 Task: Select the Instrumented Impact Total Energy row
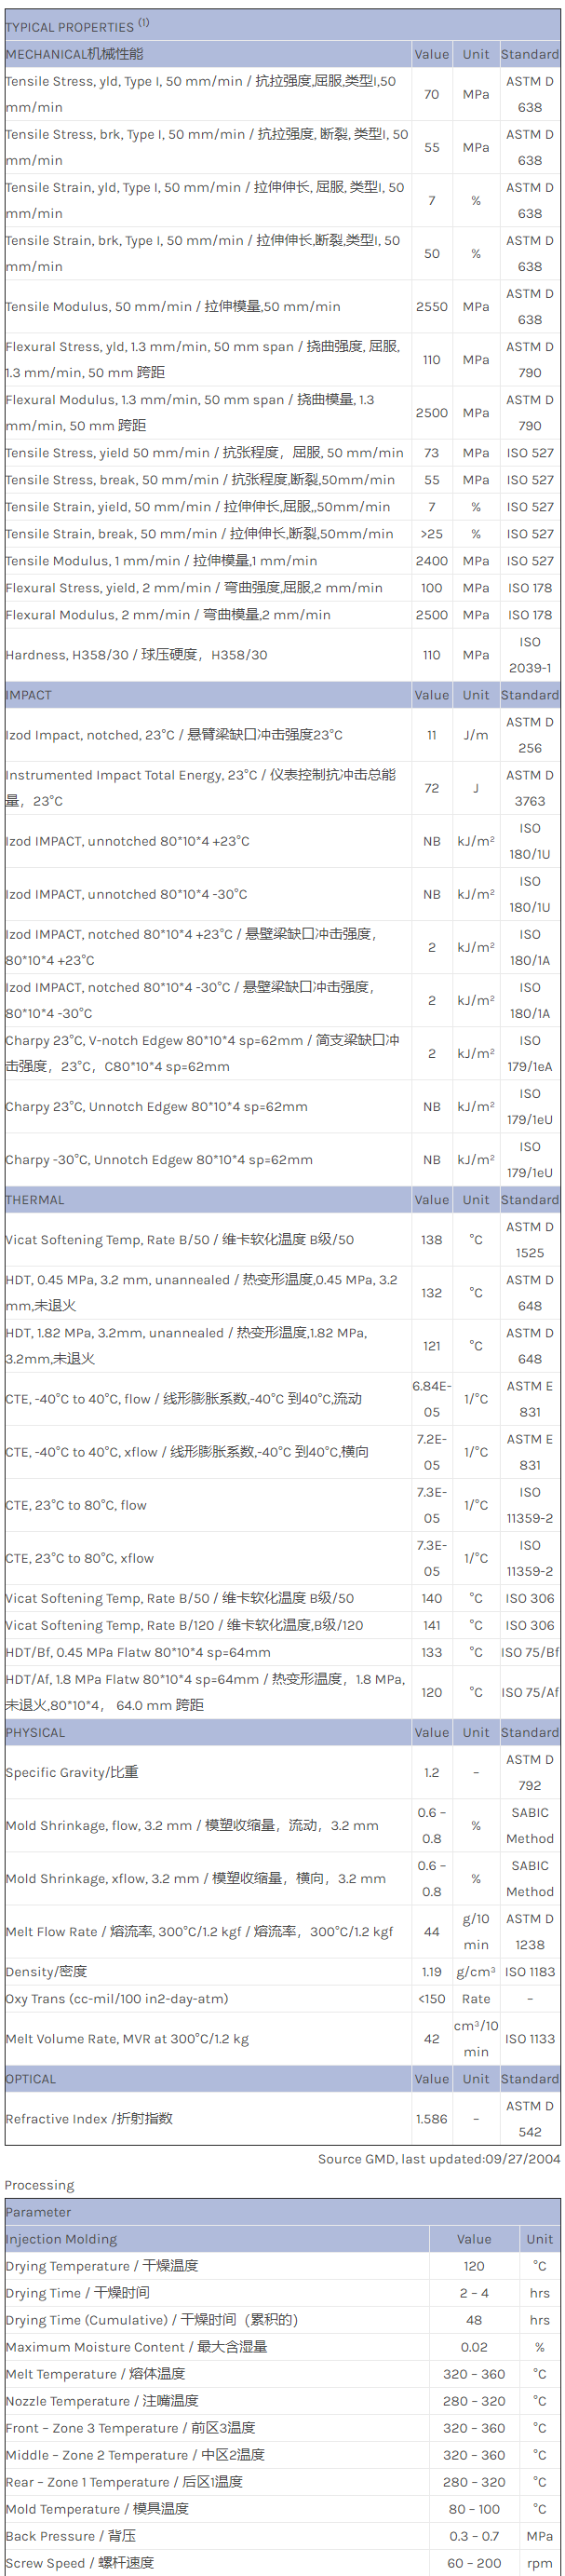pyautogui.click(x=200, y=788)
